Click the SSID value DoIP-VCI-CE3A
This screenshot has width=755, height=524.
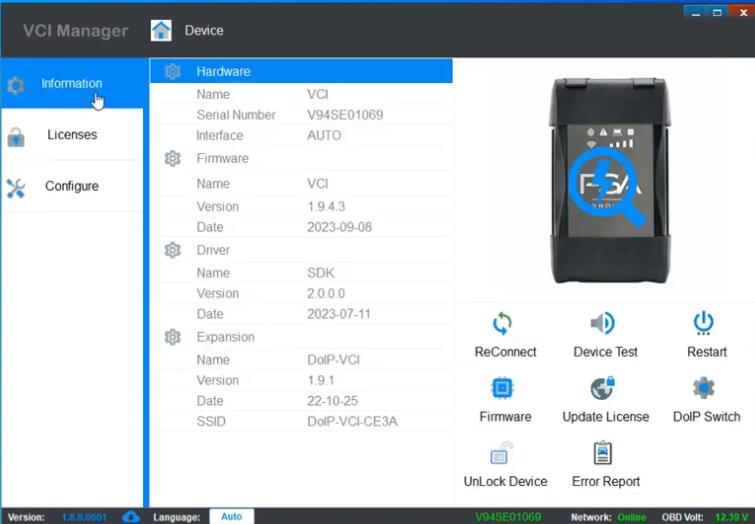pyautogui.click(x=352, y=422)
